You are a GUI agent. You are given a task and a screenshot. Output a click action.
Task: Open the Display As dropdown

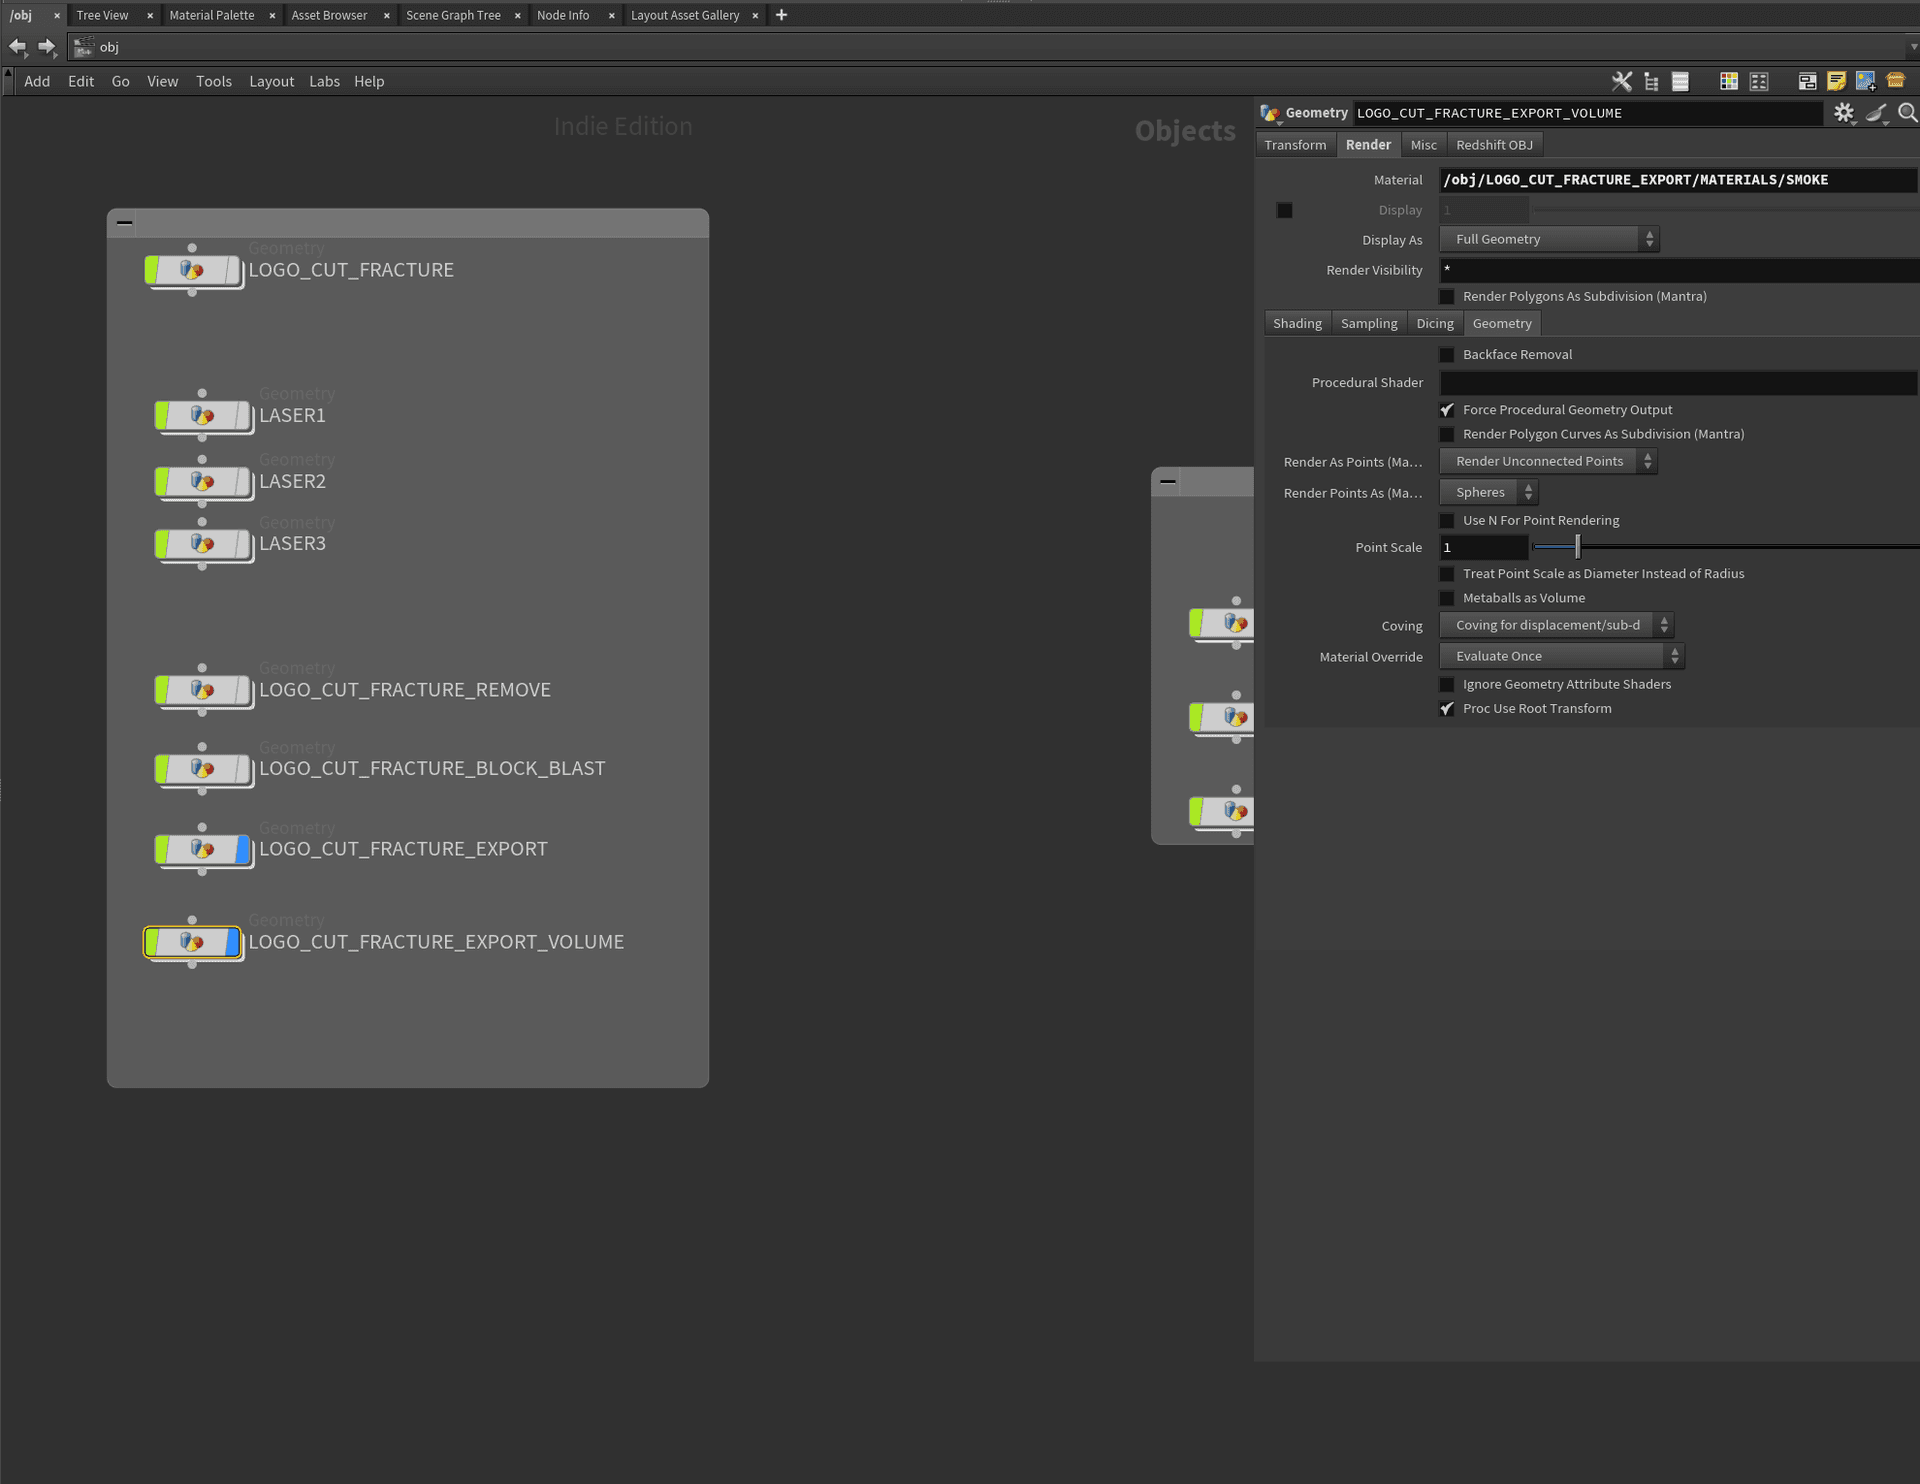[x=1549, y=239]
